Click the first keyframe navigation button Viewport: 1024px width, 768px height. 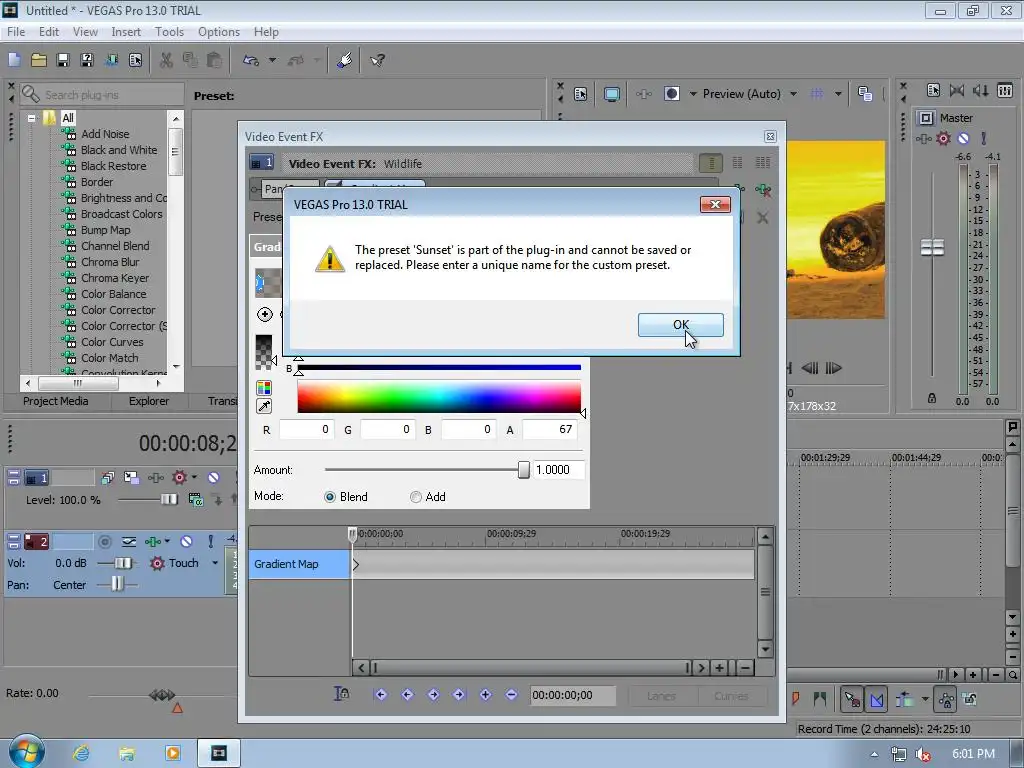pos(381,695)
